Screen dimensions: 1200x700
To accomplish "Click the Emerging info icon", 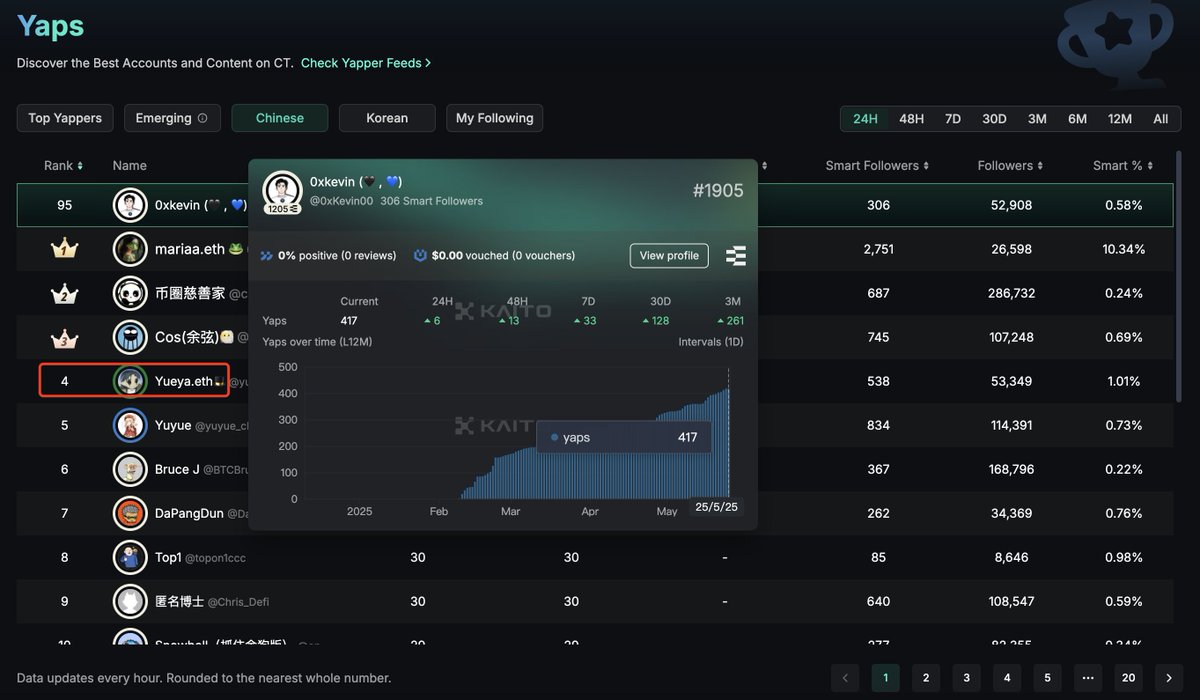I will click(x=203, y=118).
